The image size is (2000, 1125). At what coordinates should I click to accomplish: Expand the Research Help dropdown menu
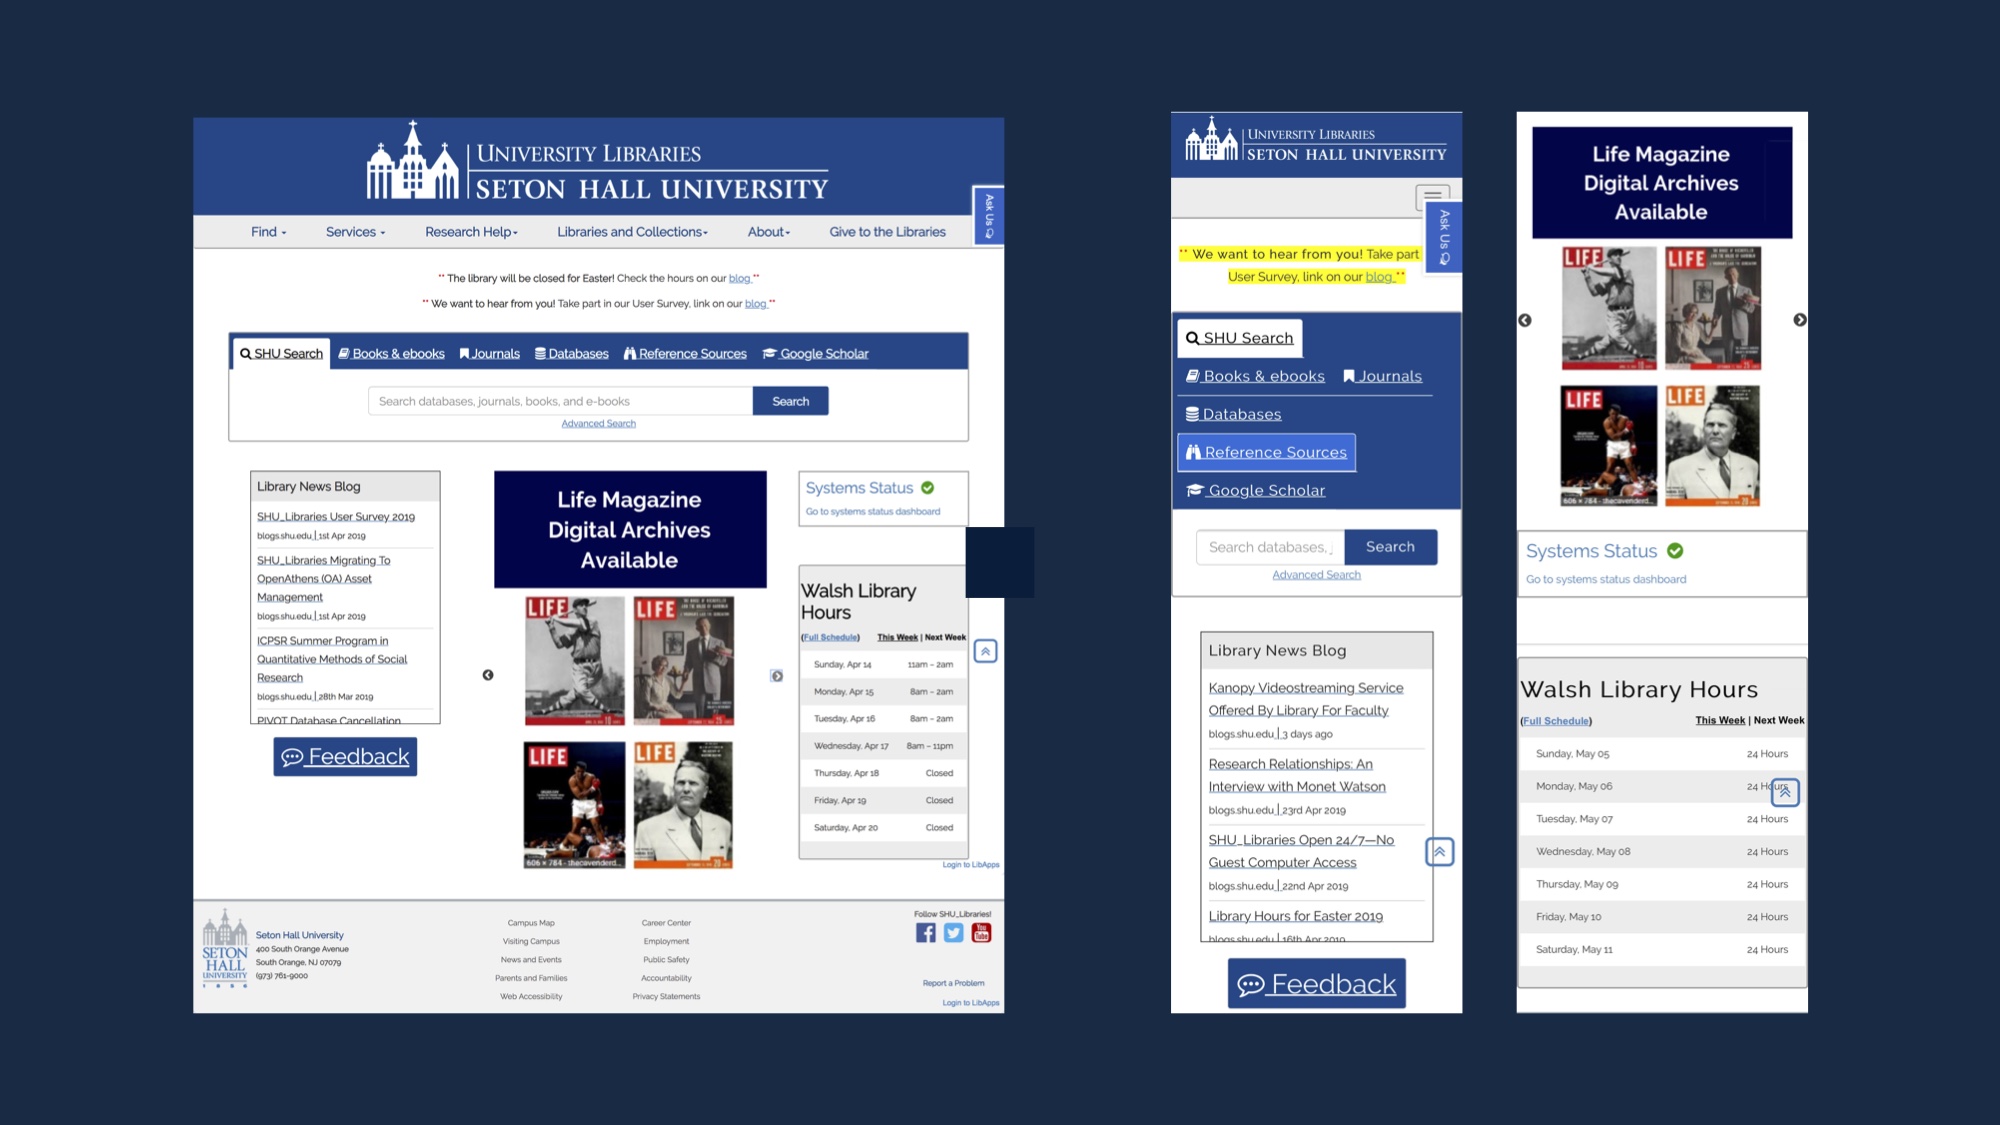click(471, 232)
